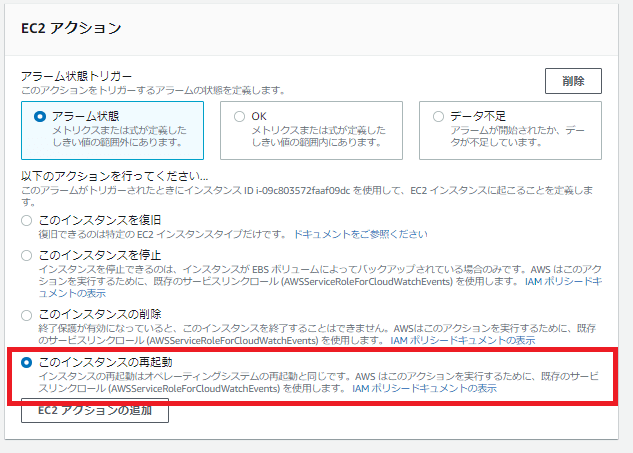The width and height of the screenshot is (633, 453).
Task: Click the EC2 アクション section heading
Action: coord(71,28)
